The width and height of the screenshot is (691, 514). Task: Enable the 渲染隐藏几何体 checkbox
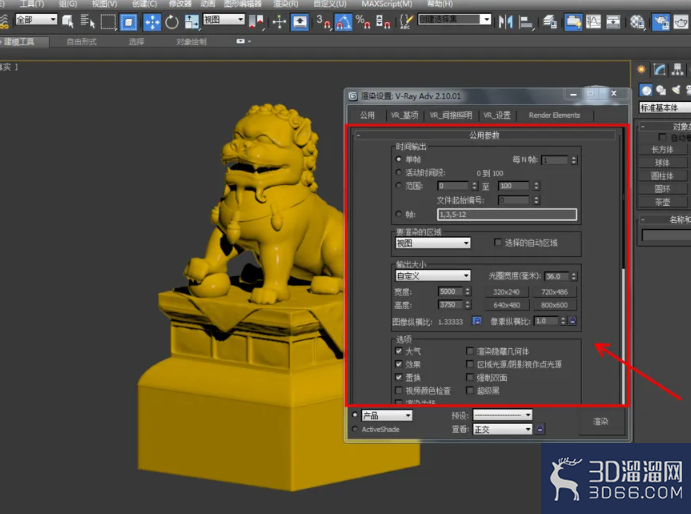pyautogui.click(x=470, y=351)
